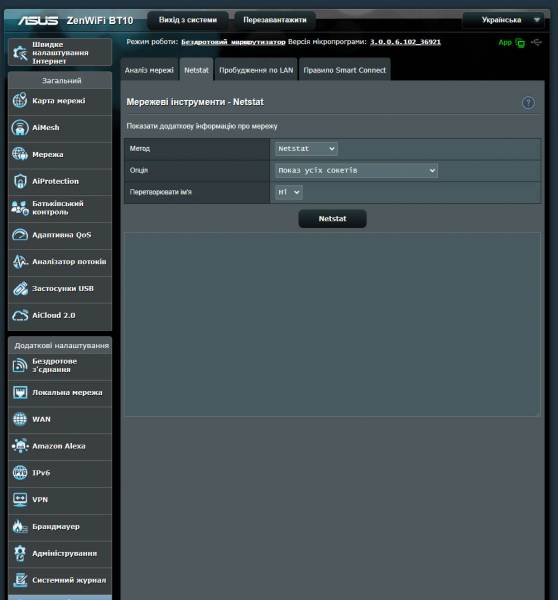Click the Мережеві інструменти - Netstat heading
This screenshot has height=600, width=558.
(x=195, y=102)
